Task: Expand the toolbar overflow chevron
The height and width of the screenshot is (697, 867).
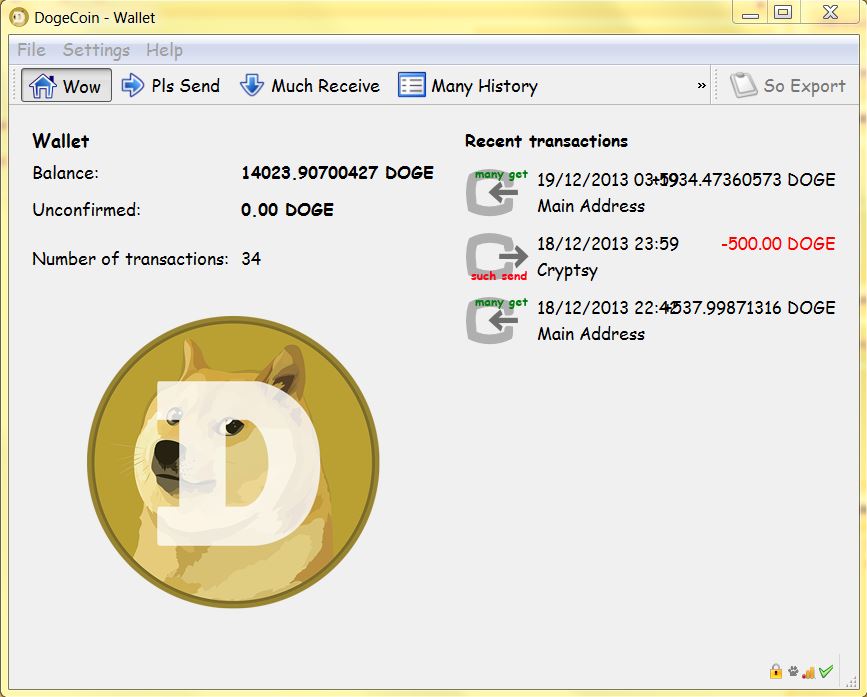Action: [701, 86]
